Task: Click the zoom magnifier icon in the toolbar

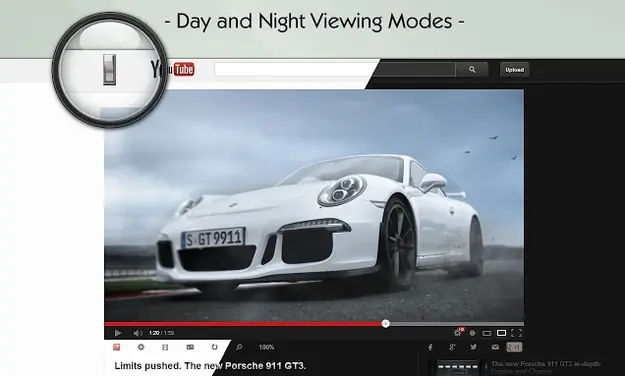Action: (x=239, y=347)
